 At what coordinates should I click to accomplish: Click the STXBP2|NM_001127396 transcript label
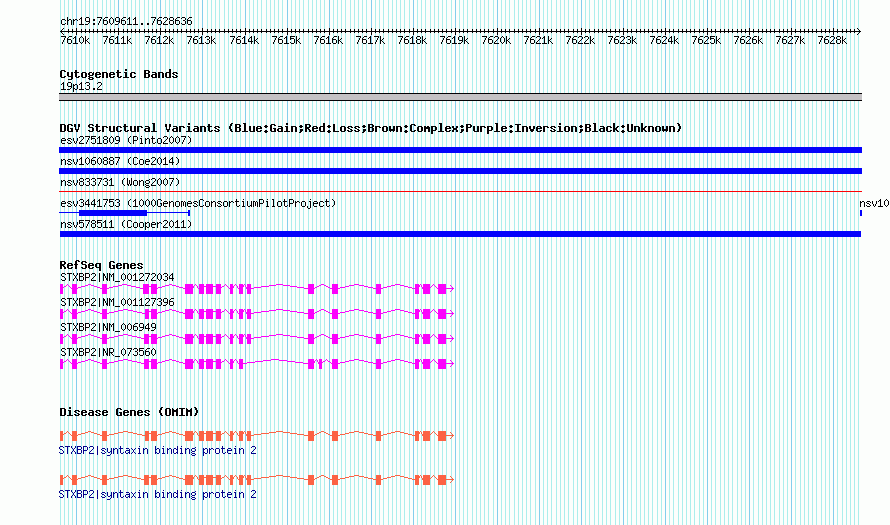[117, 303]
